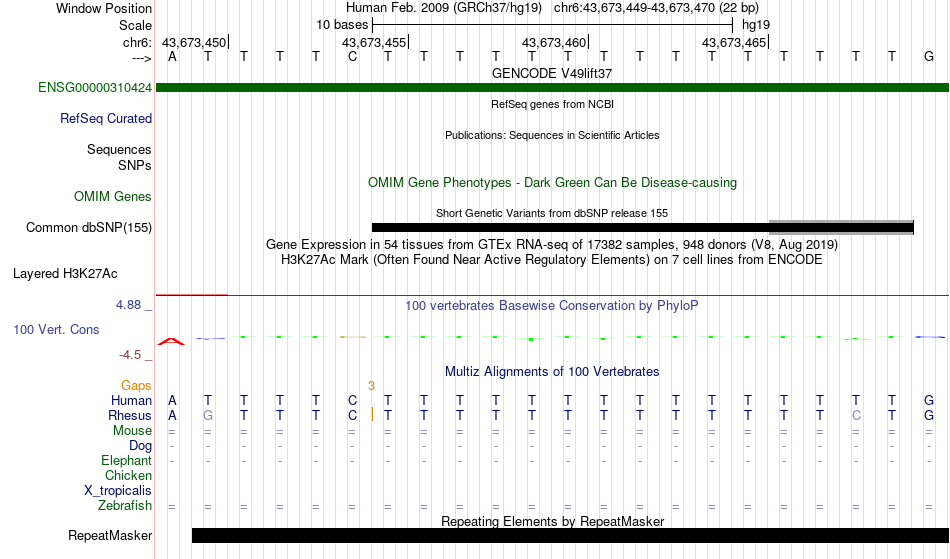Image resolution: width=950 pixels, height=559 pixels.
Task: Click the GENCODE V49lift37 track title
Action: pos(552,73)
